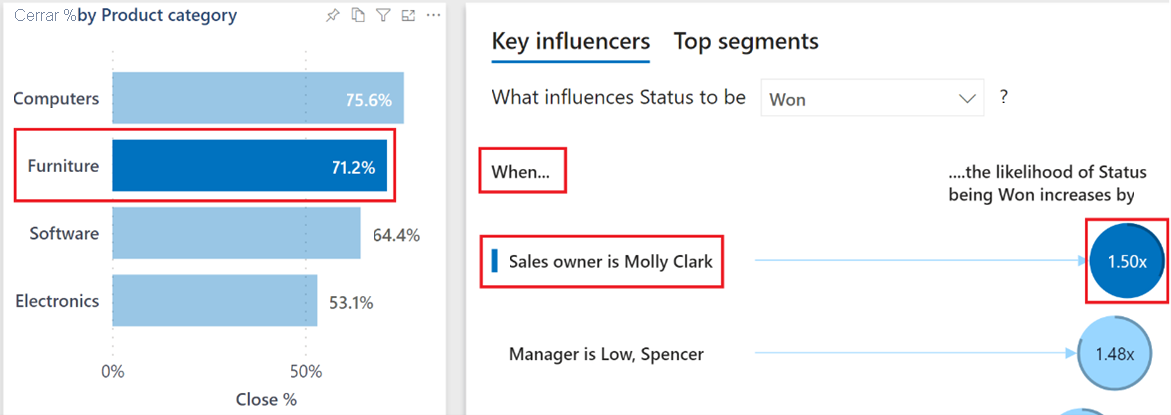Image resolution: width=1171 pixels, height=415 pixels.
Task: Click the 1.50x influencer bubble
Action: pos(1126,261)
